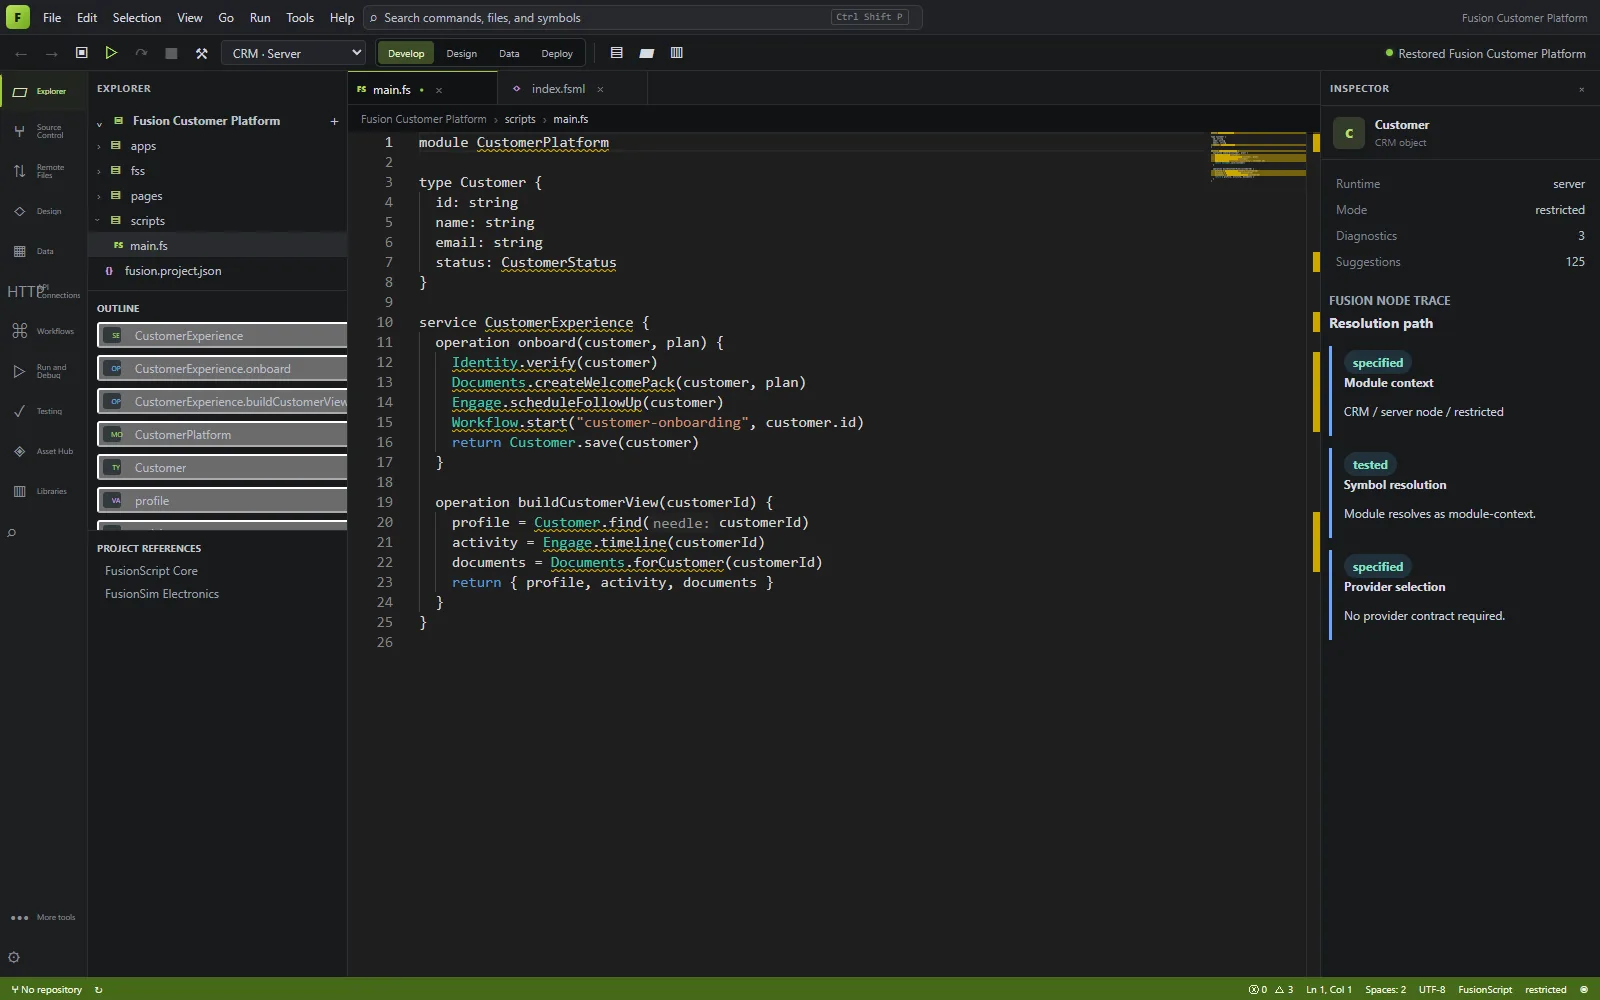Open FusionSim Electronics project reference
The height and width of the screenshot is (1000, 1600).
coord(162,594)
